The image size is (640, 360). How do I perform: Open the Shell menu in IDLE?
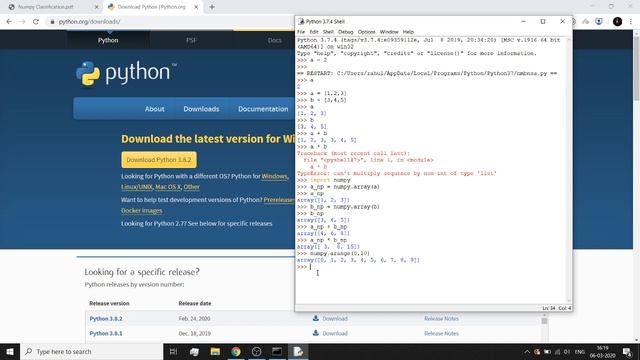(328, 32)
